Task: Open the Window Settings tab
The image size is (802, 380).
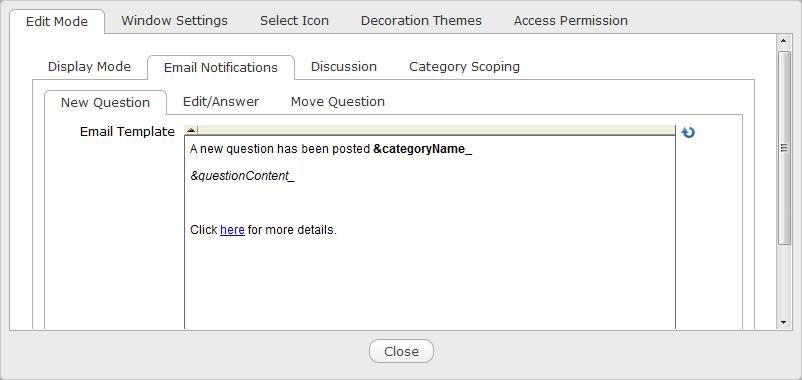Action: pos(174,21)
